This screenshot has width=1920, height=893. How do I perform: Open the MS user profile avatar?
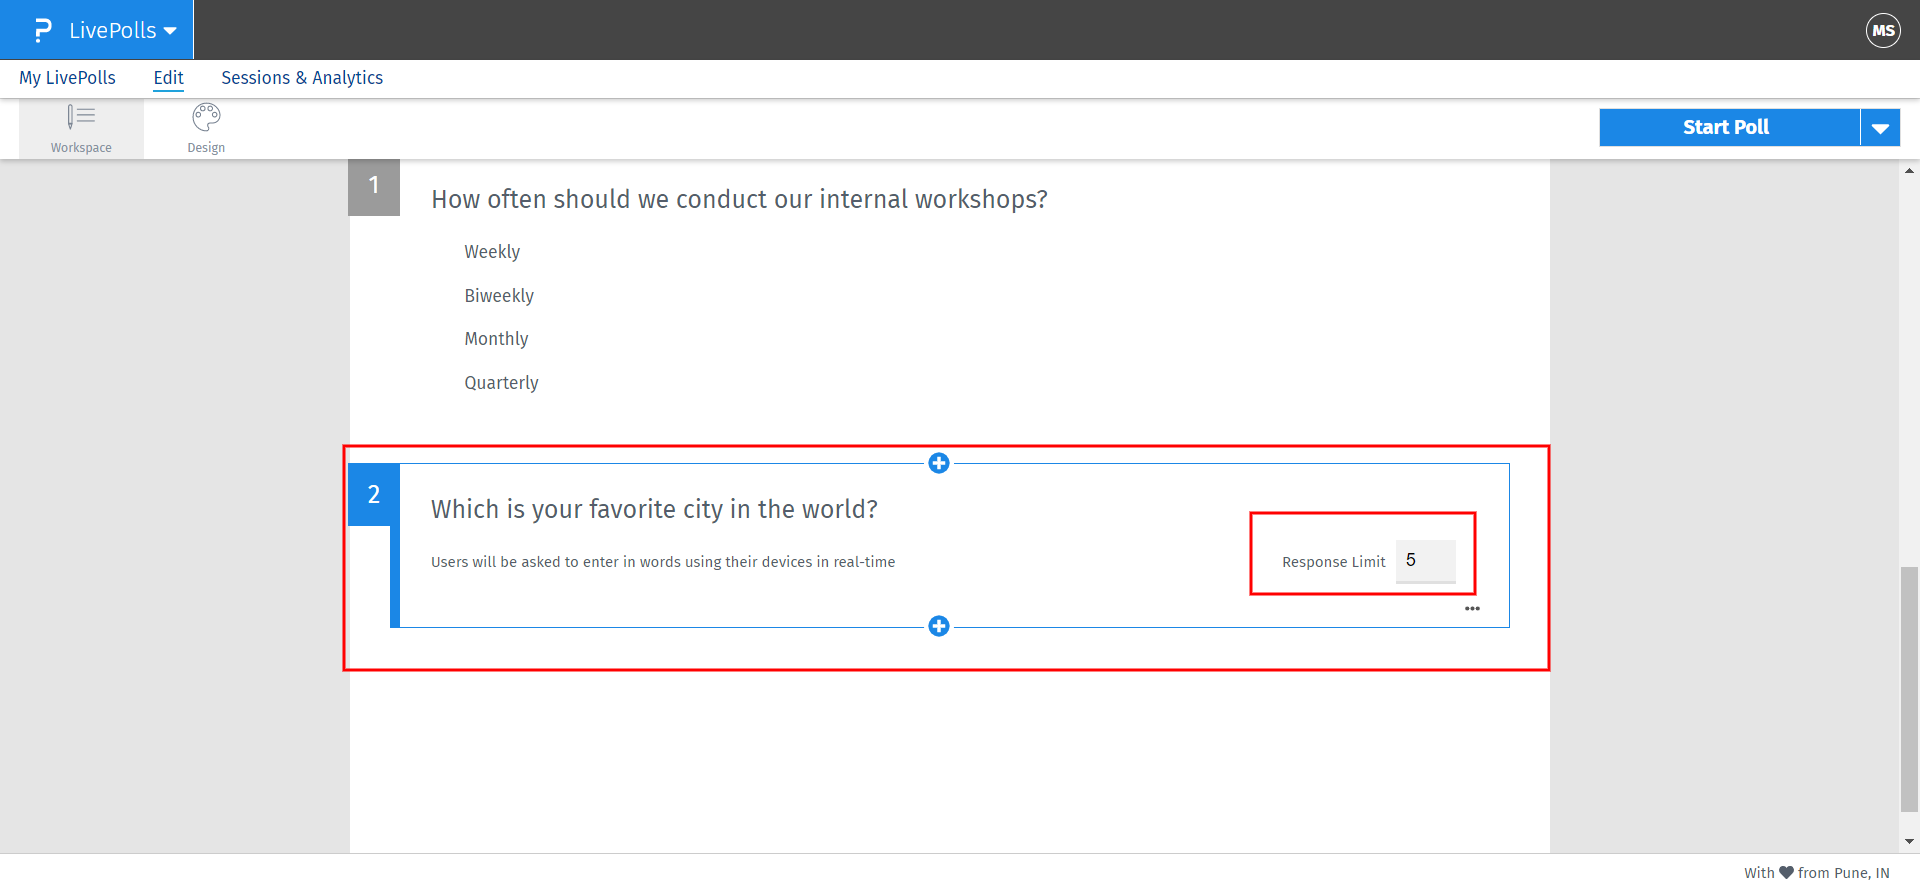click(1883, 30)
